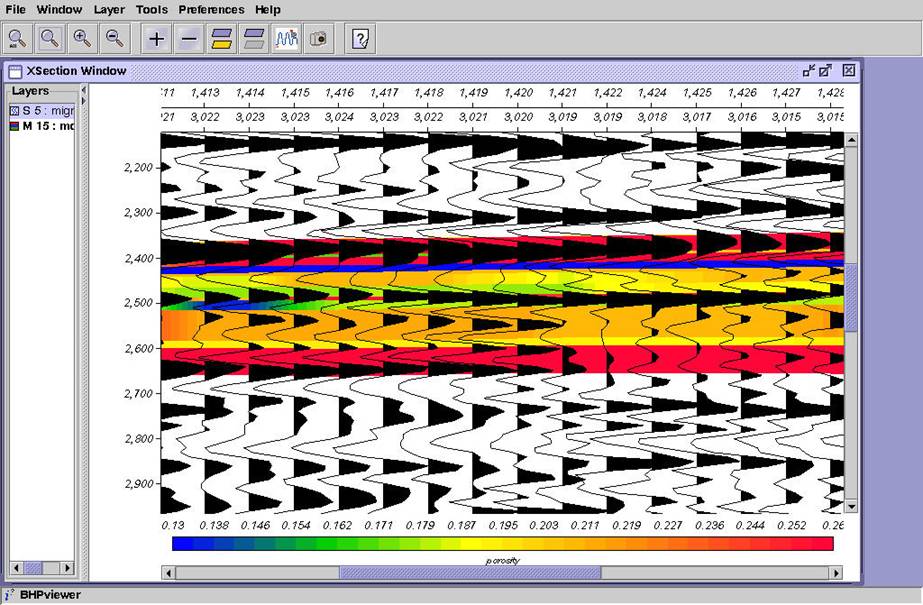Click the blue and yellow layers icon

(221, 39)
